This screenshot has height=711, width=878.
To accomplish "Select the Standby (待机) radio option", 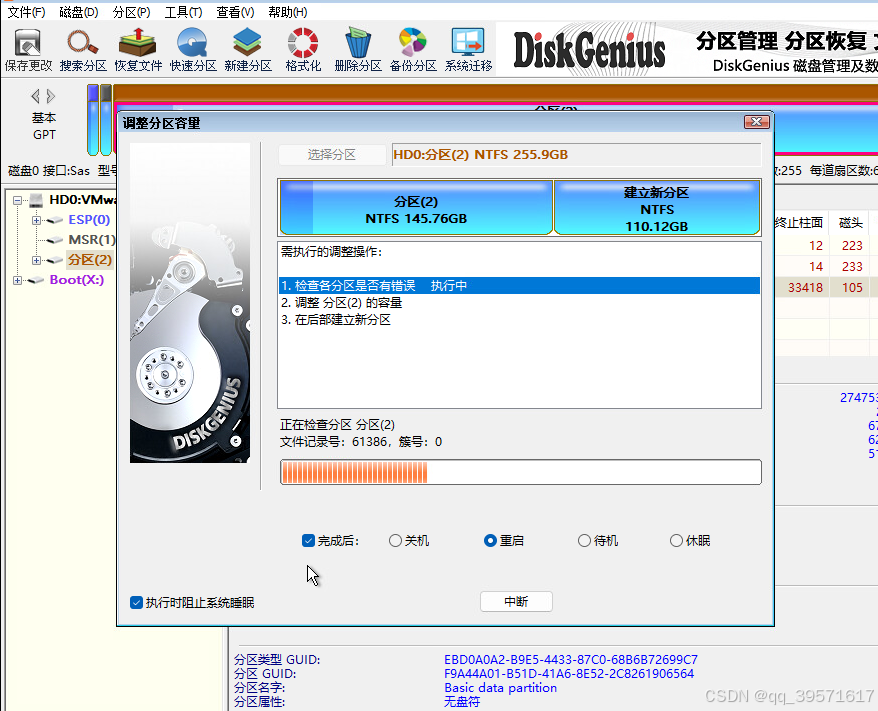I will (x=584, y=541).
